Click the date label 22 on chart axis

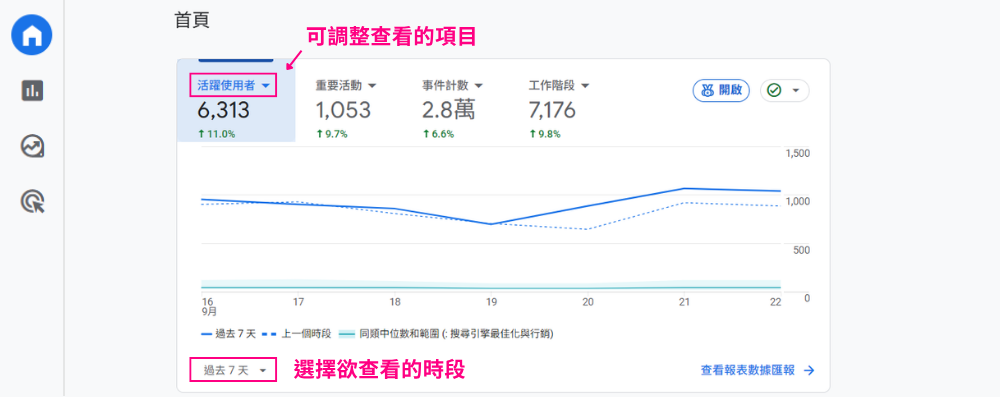pyautogui.click(x=776, y=302)
